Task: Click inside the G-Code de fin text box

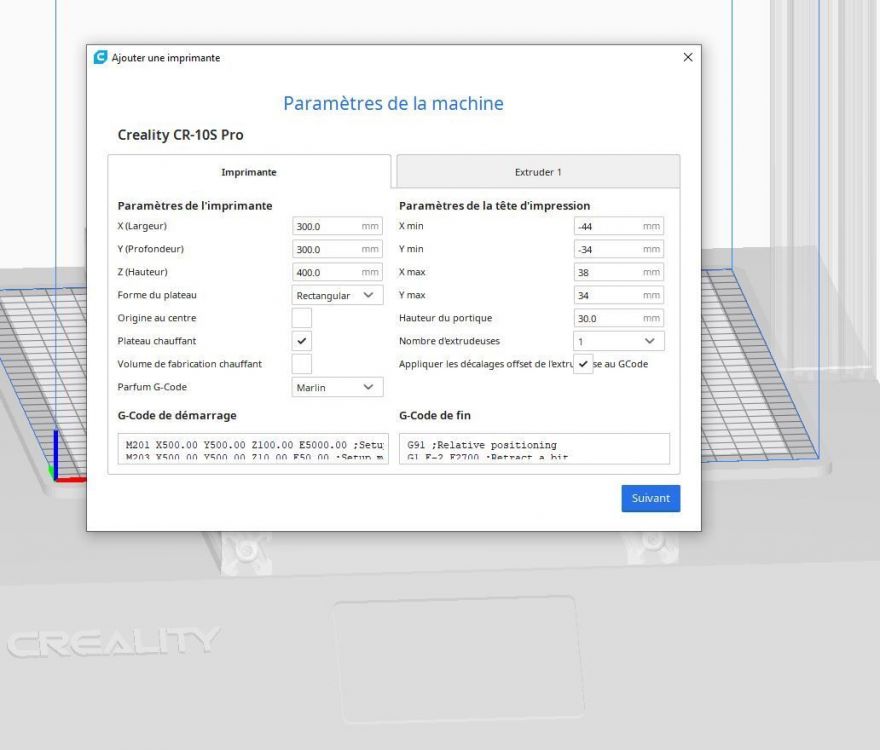Action: point(534,449)
